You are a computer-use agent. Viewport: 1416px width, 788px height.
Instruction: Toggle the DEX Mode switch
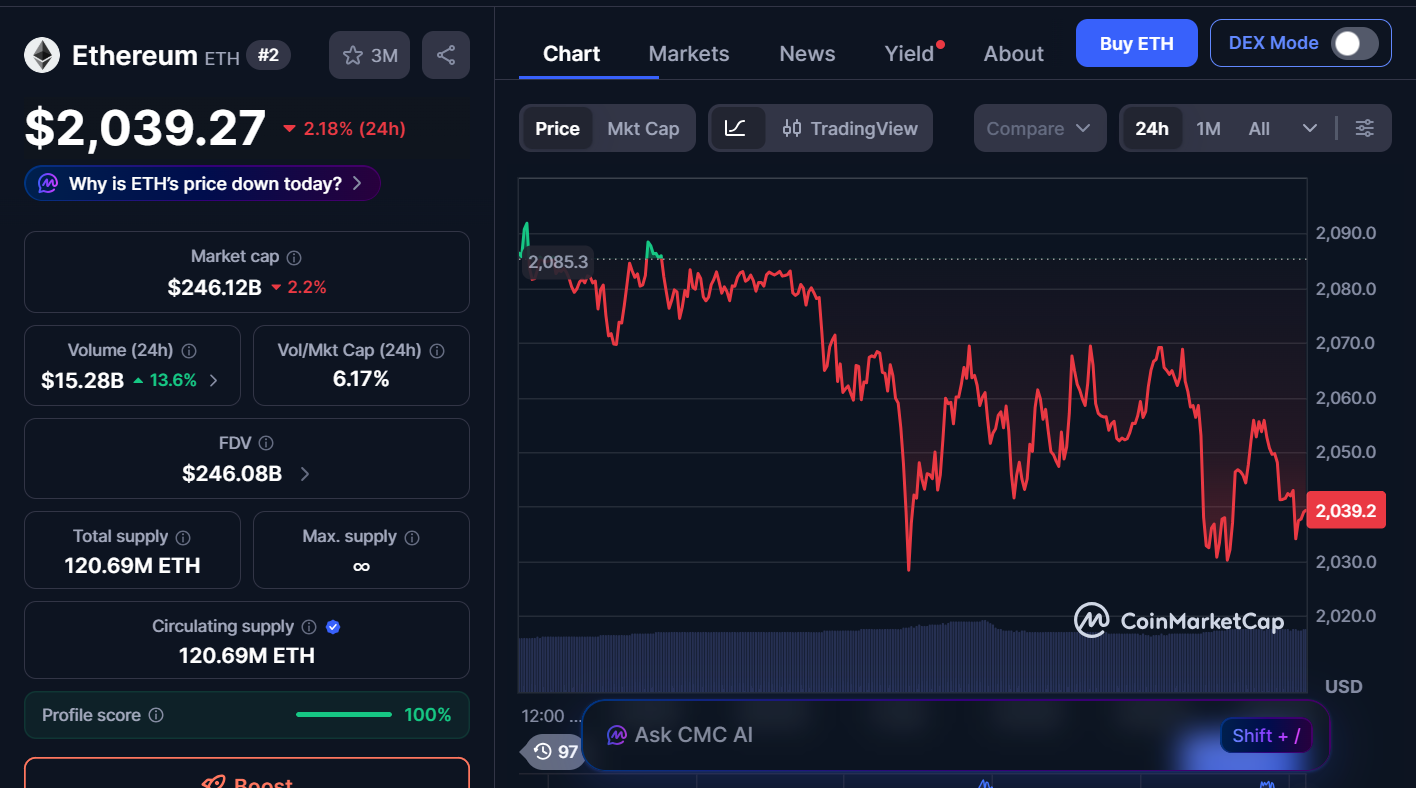1355,43
